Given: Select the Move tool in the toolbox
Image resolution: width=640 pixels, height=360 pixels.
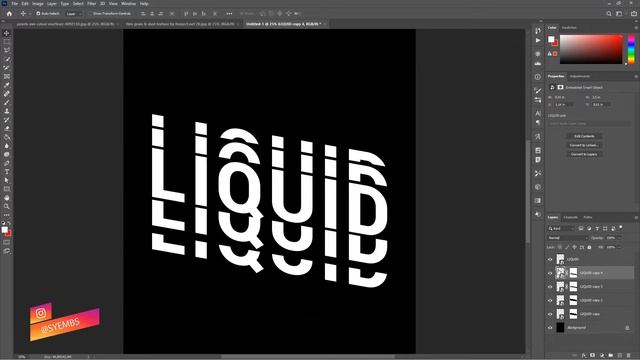Looking at the screenshot, I should point(7,33).
